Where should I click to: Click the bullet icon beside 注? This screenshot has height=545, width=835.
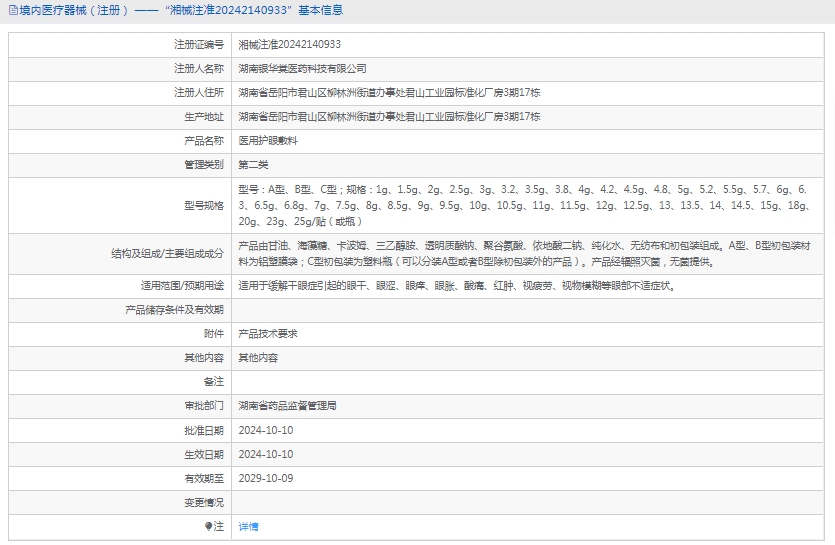click(x=209, y=526)
